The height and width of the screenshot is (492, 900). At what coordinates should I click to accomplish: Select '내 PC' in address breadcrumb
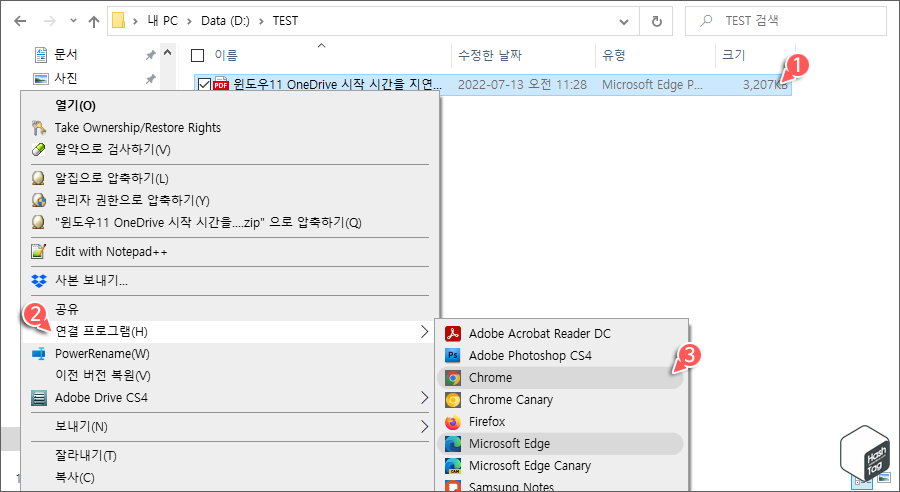[x=163, y=21]
